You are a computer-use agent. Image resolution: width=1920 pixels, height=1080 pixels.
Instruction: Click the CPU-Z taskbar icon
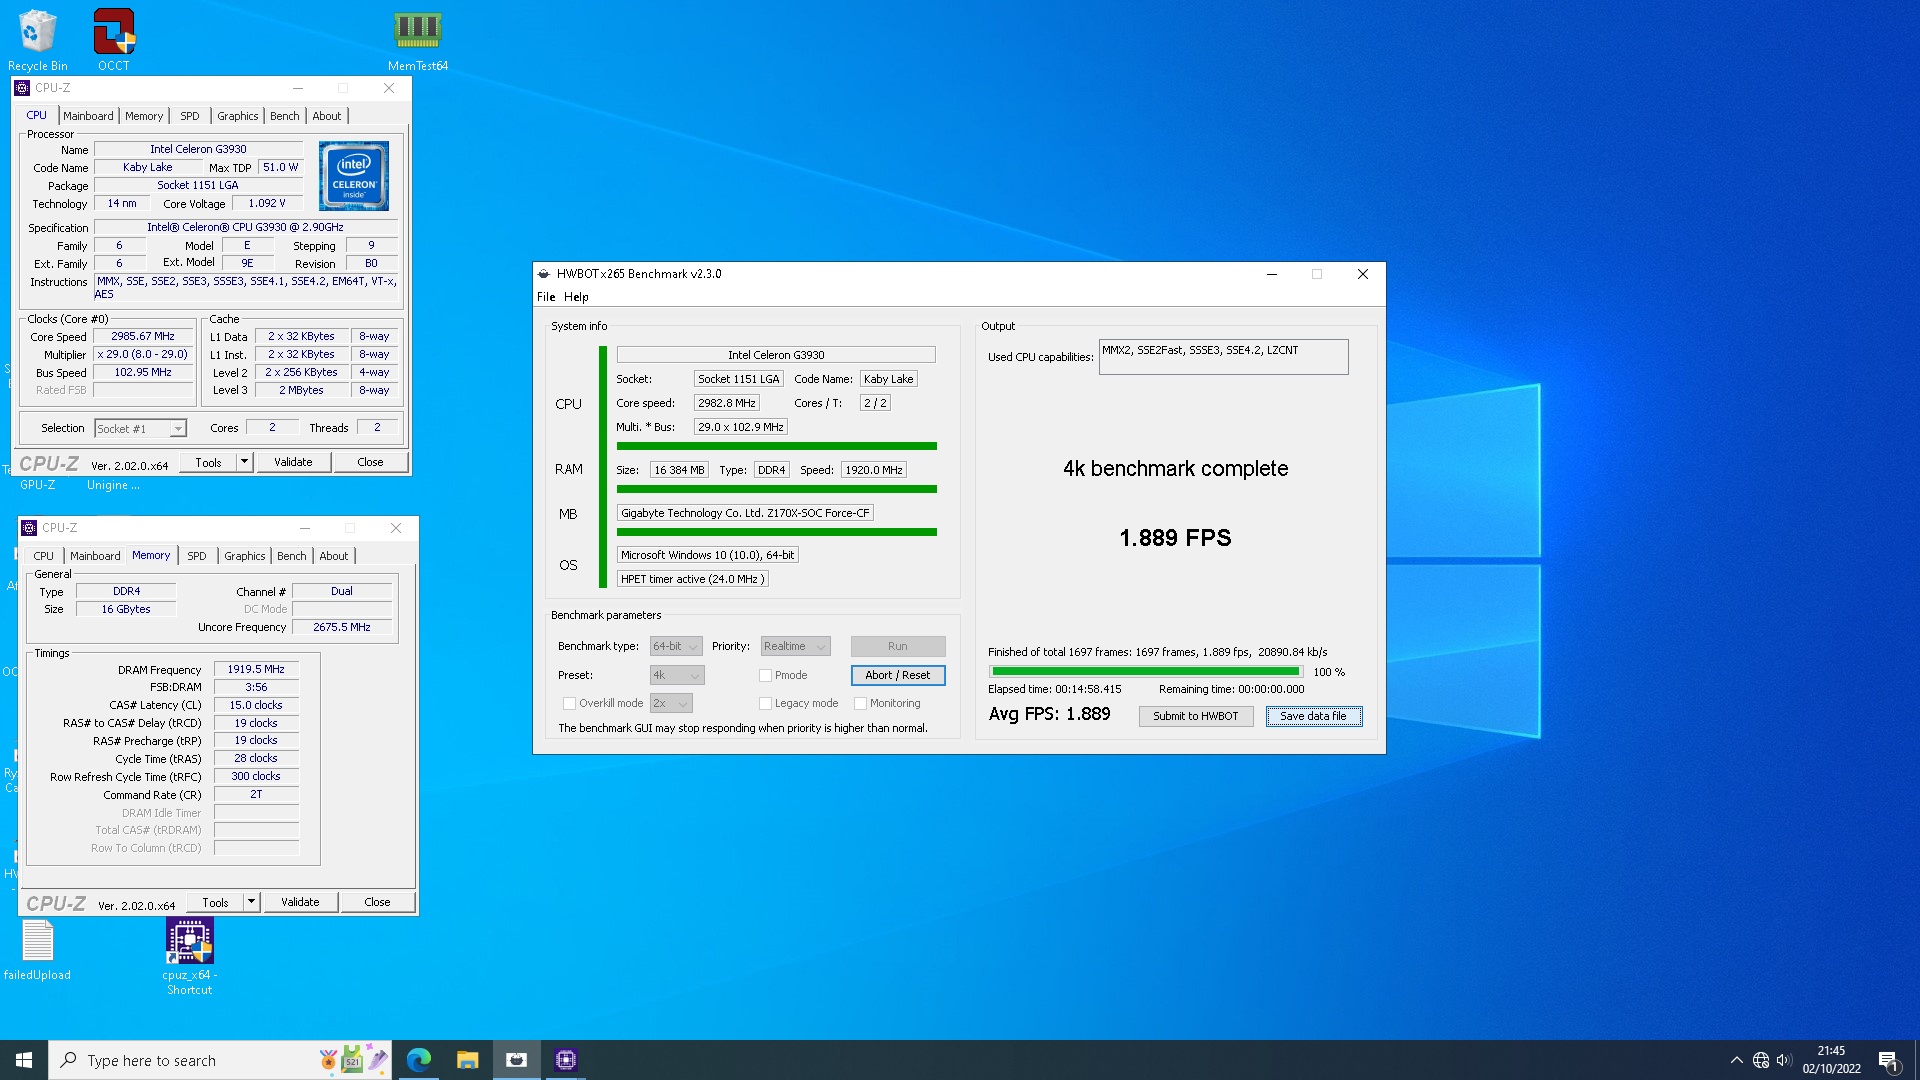click(x=565, y=1060)
